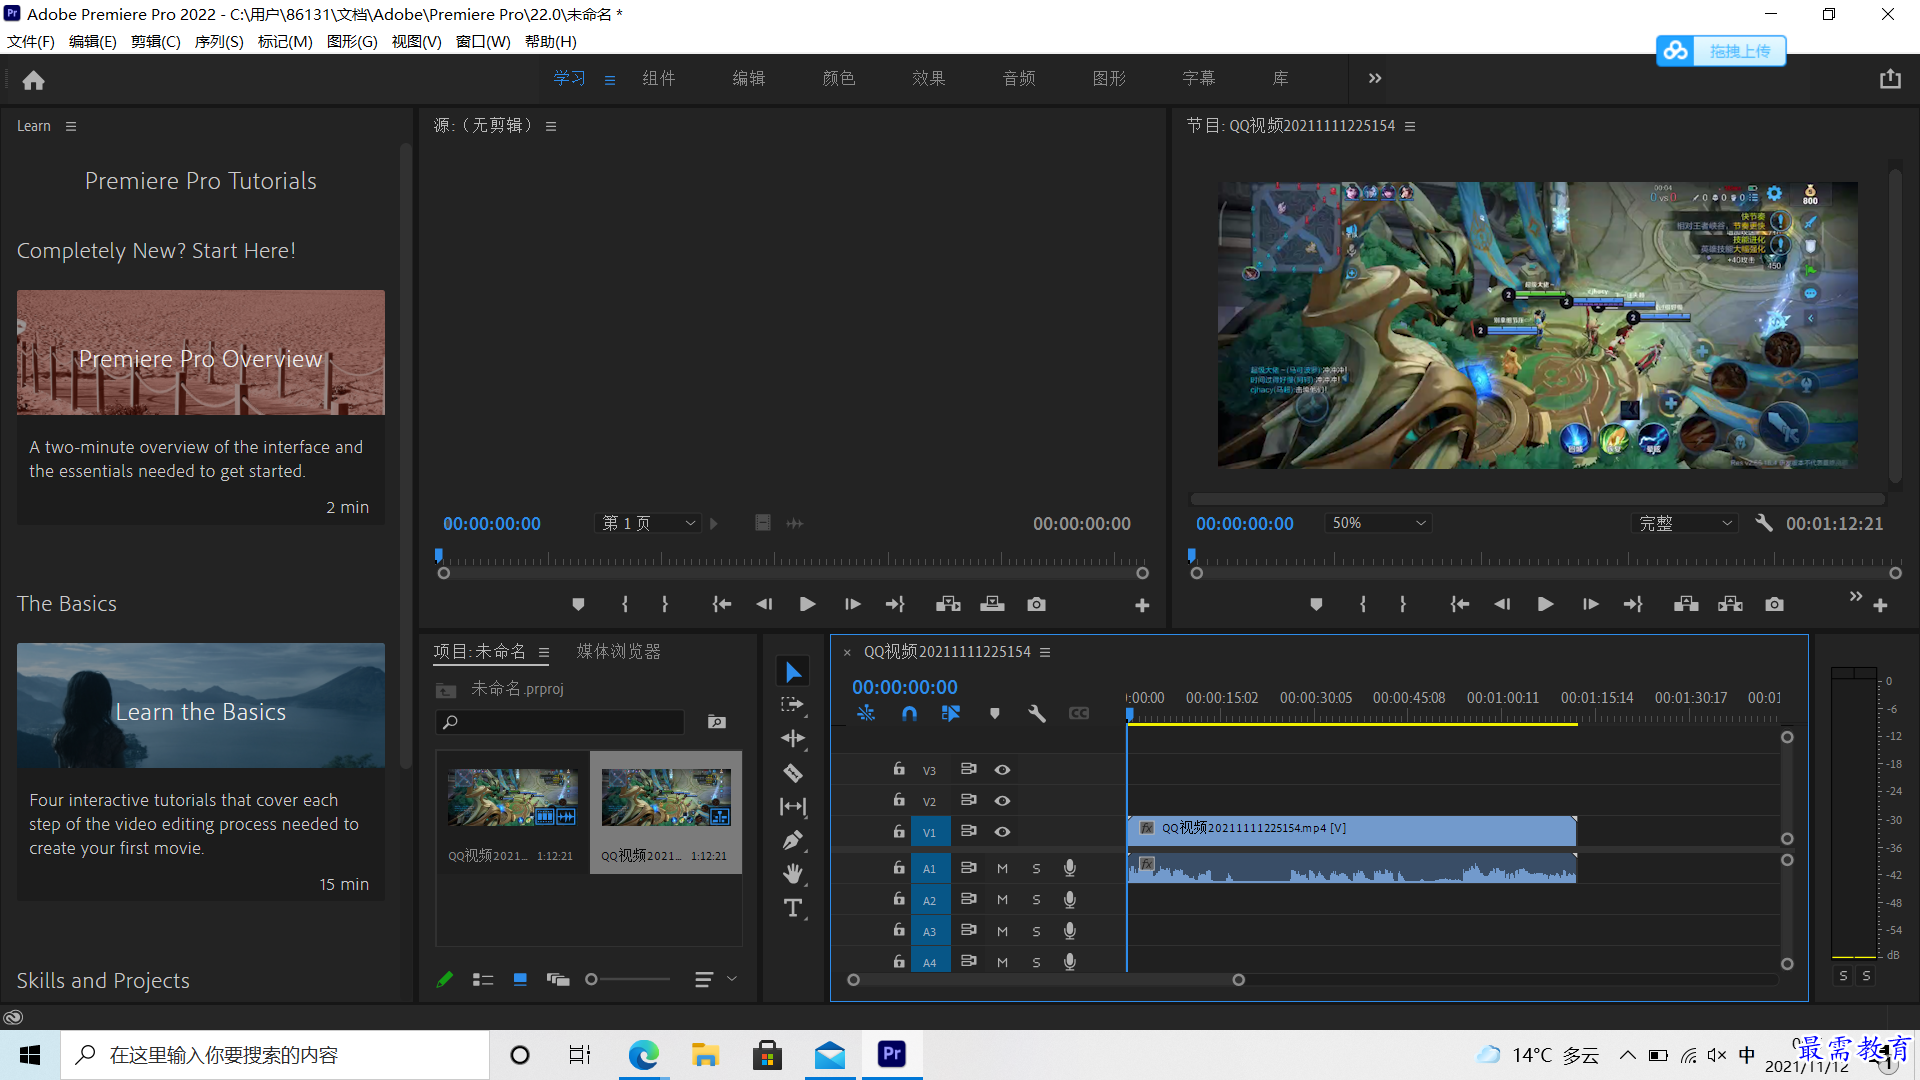Open the 文件(F) menu
Screen dimensions: 1920x1080
point(31,41)
